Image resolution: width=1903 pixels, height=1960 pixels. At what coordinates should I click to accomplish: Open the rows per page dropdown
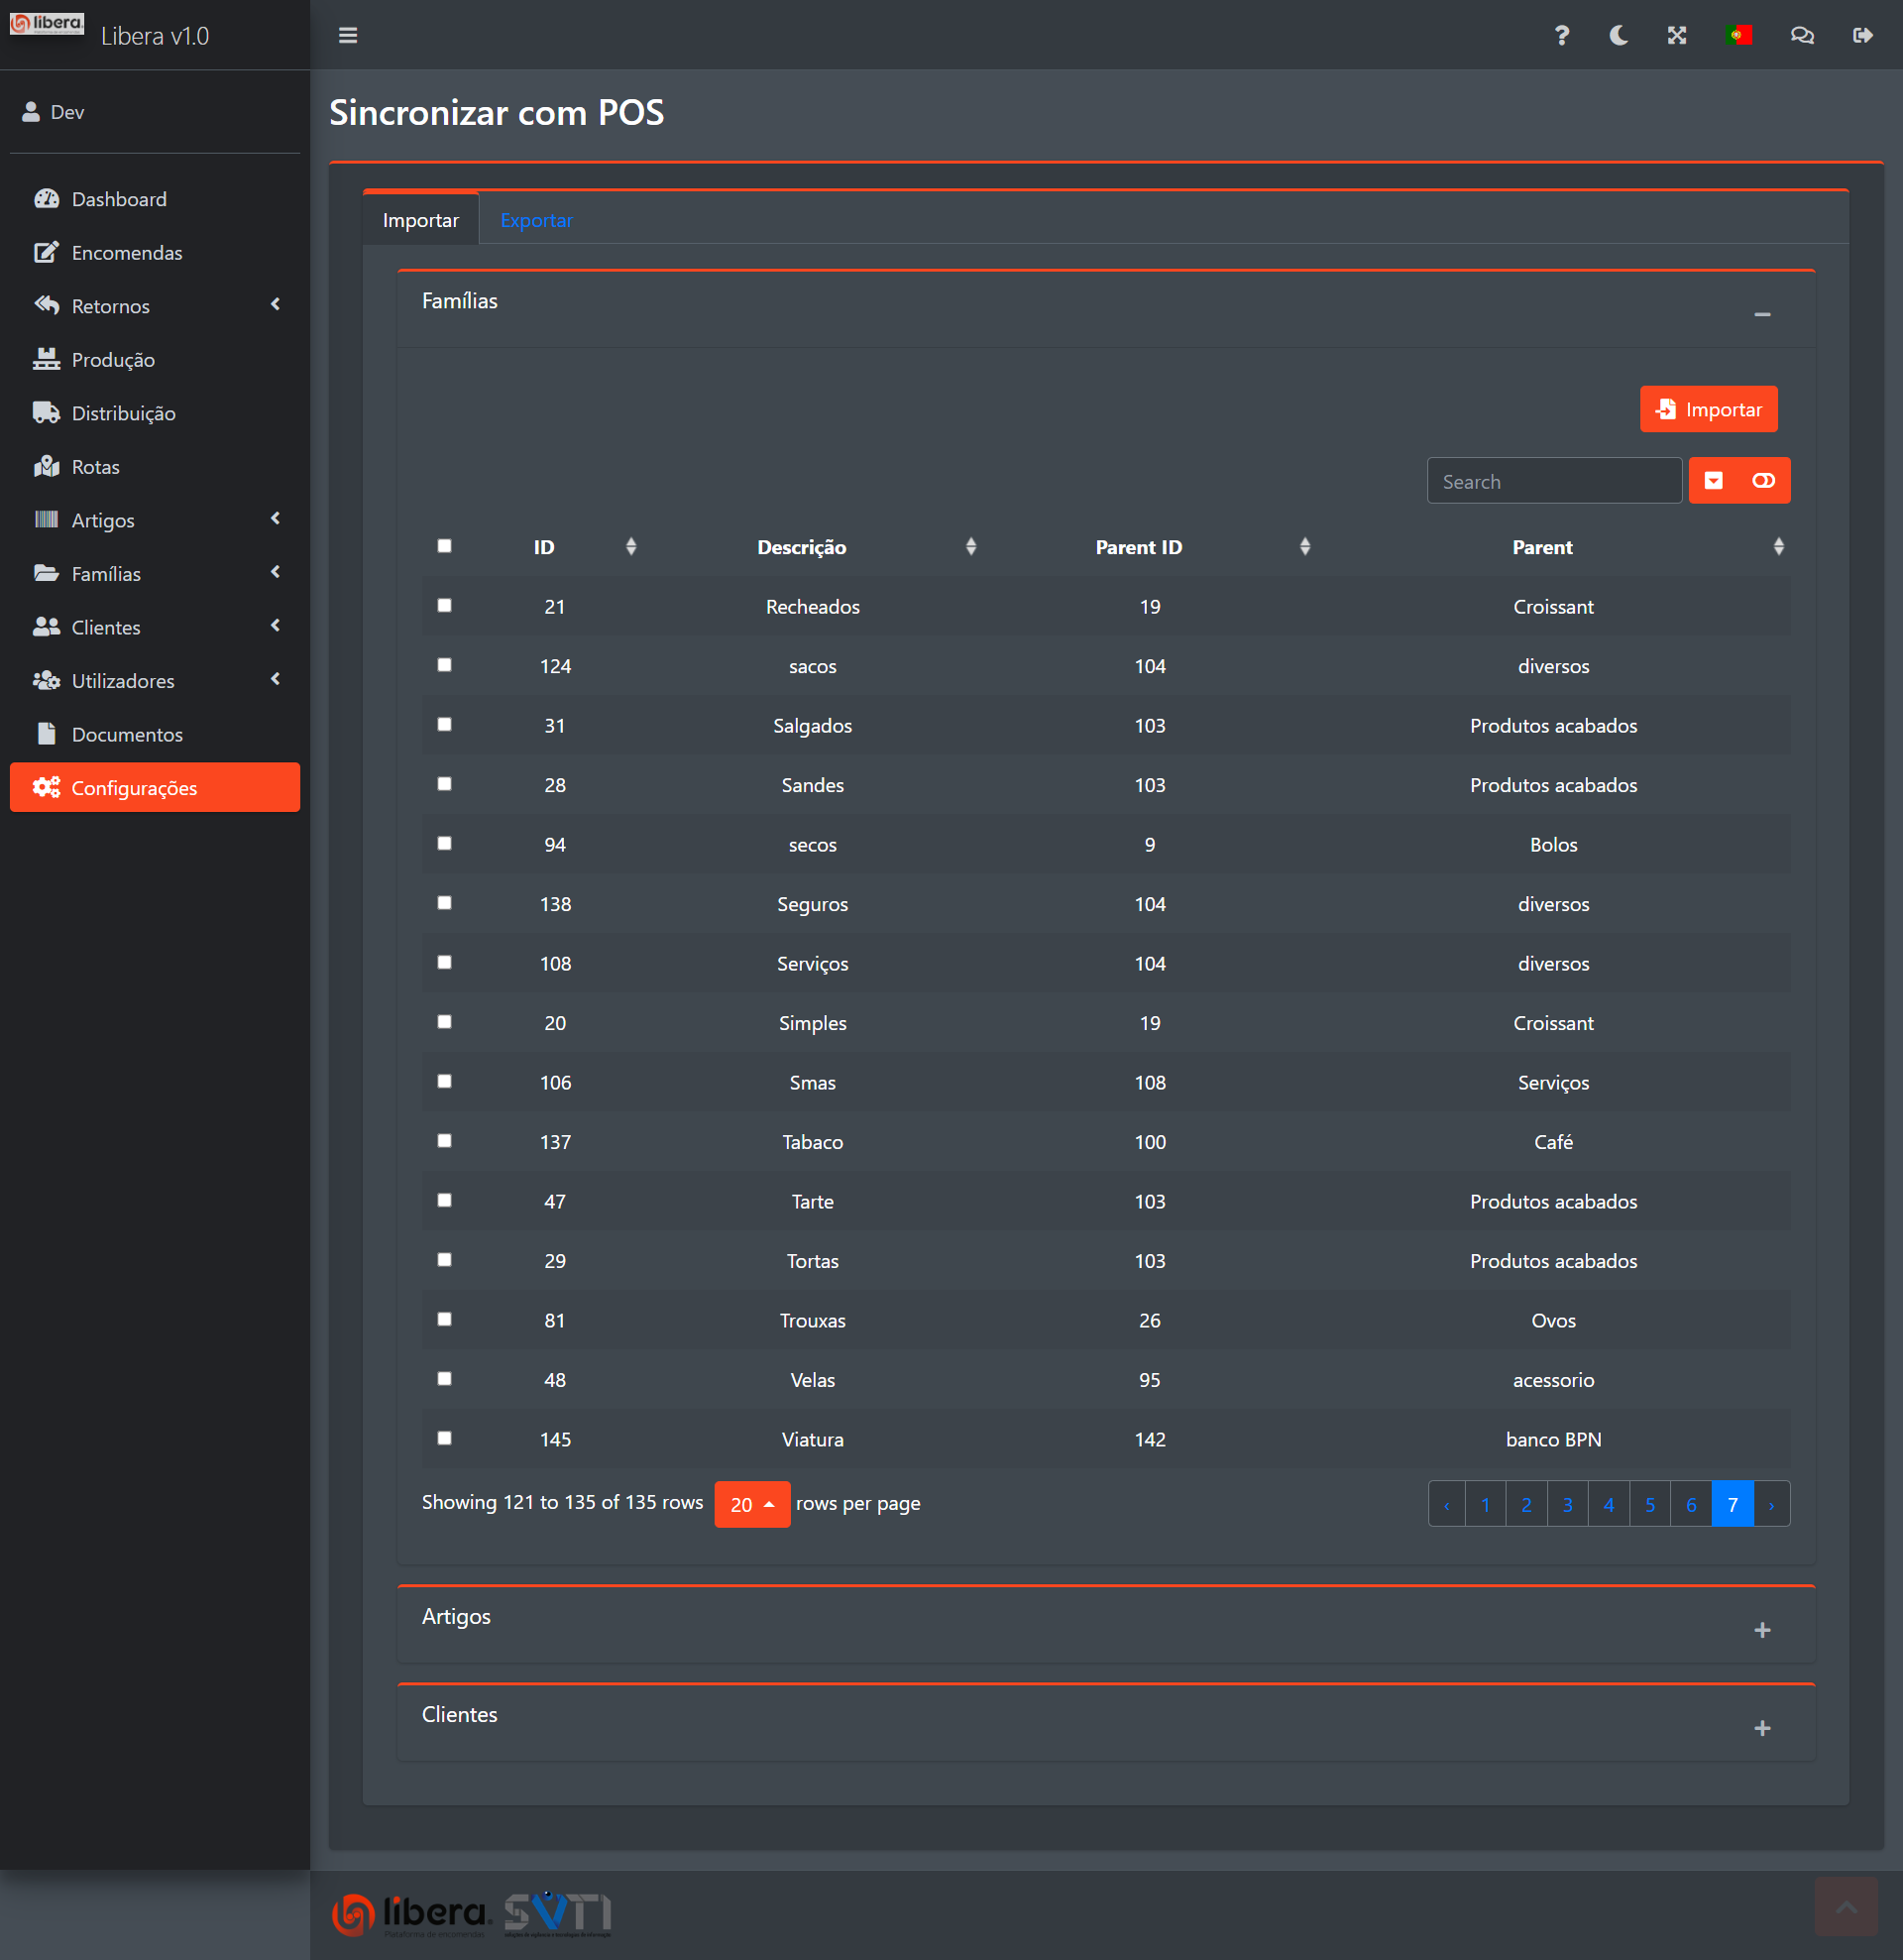click(x=752, y=1504)
